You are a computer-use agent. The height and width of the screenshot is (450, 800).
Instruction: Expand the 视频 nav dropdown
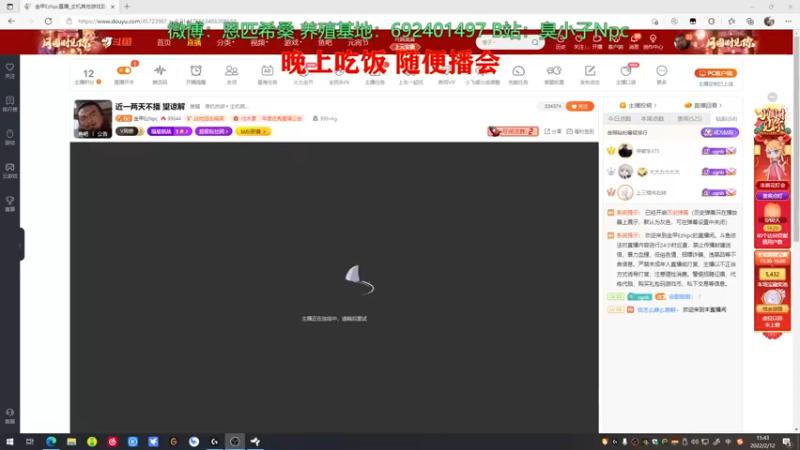tap(259, 42)
